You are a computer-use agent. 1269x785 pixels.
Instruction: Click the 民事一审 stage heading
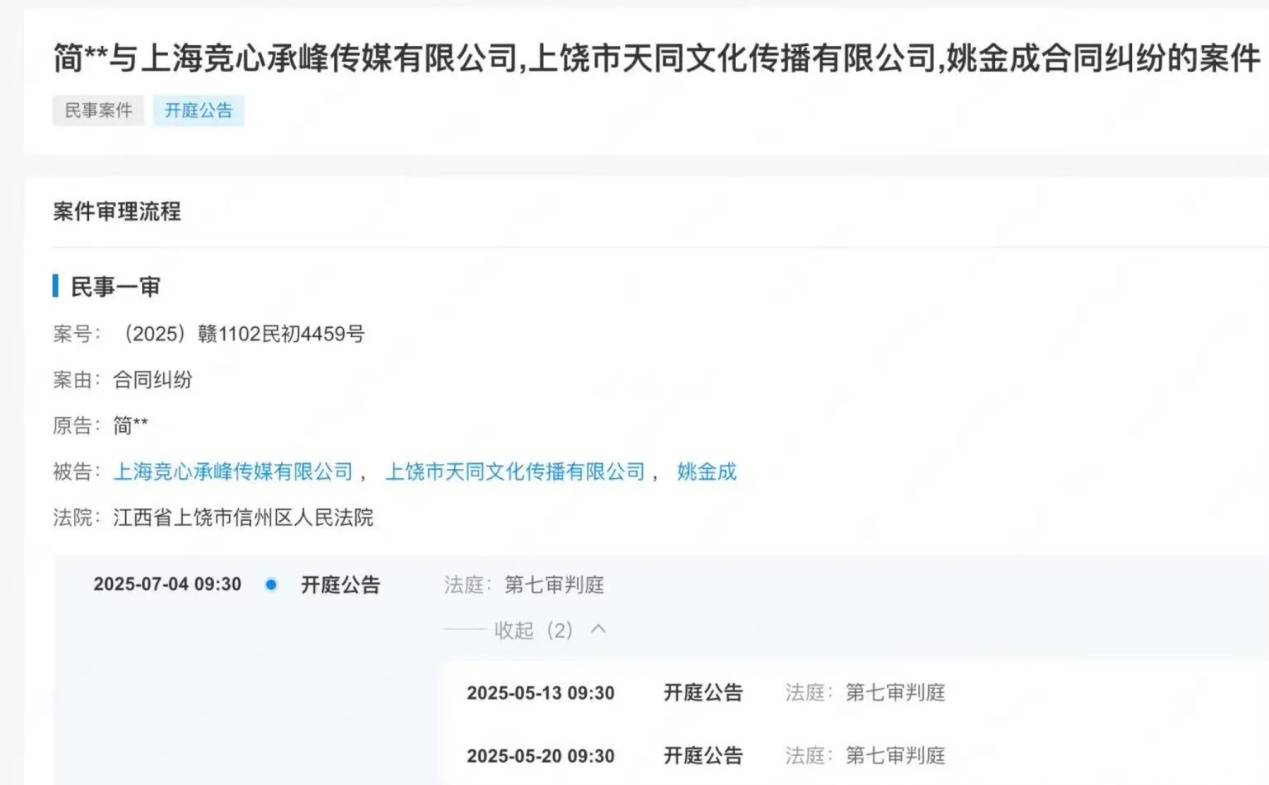pyautogui.click(x=115, y=287)
